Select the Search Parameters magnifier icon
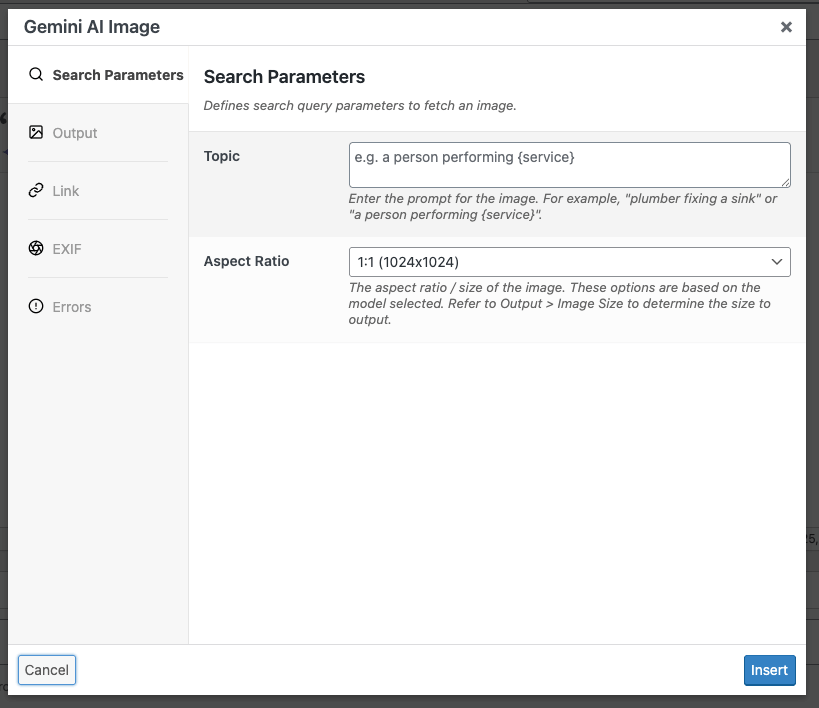Image resolution: width=819 pixels, height=708 pixels. pyautogui.click(x=36, y=74)
